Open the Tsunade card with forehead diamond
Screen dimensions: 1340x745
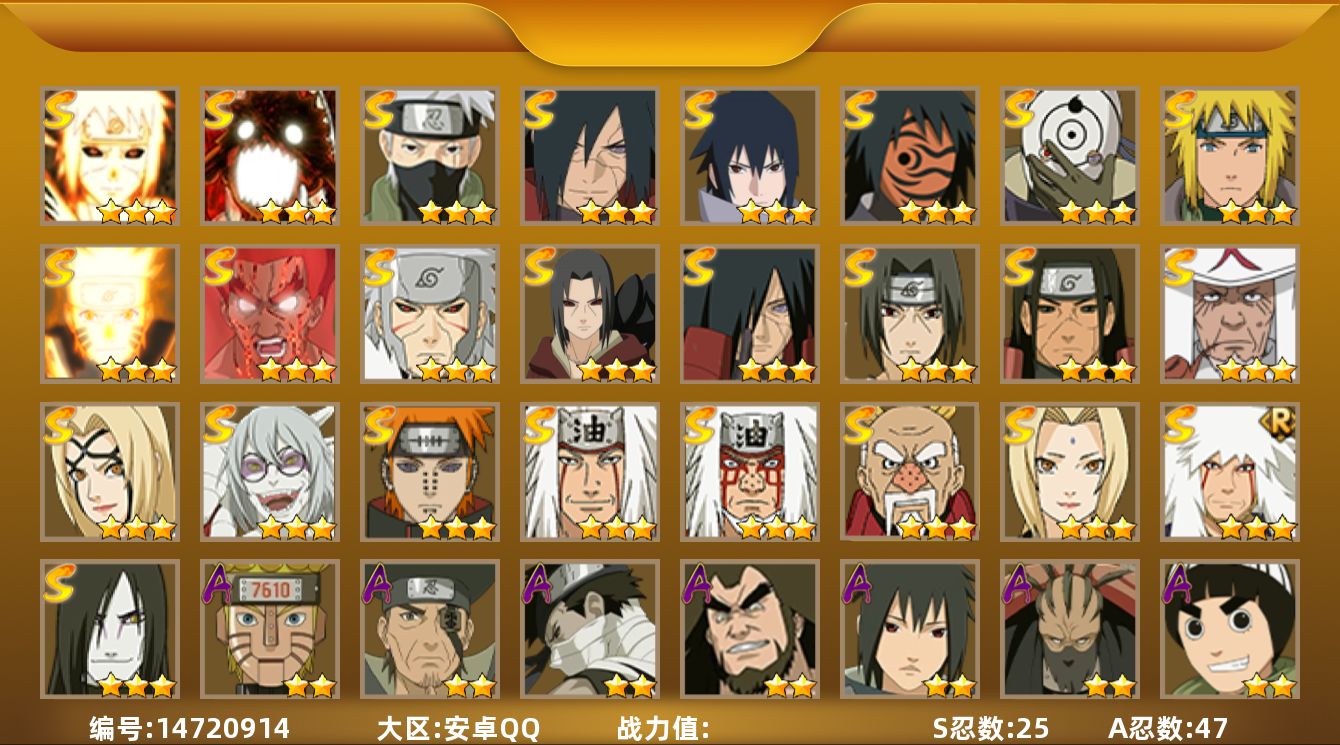point(1069,471)
